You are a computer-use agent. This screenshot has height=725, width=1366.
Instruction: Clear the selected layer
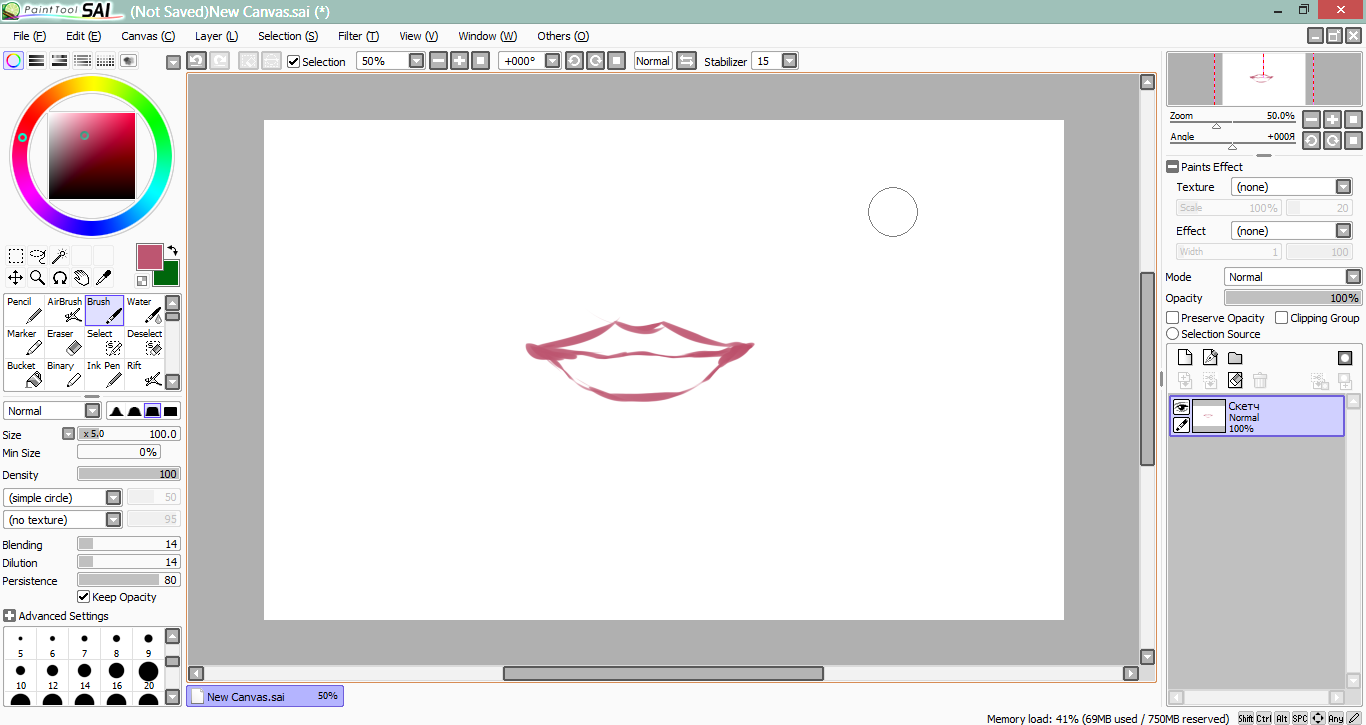click(1235, 380)
